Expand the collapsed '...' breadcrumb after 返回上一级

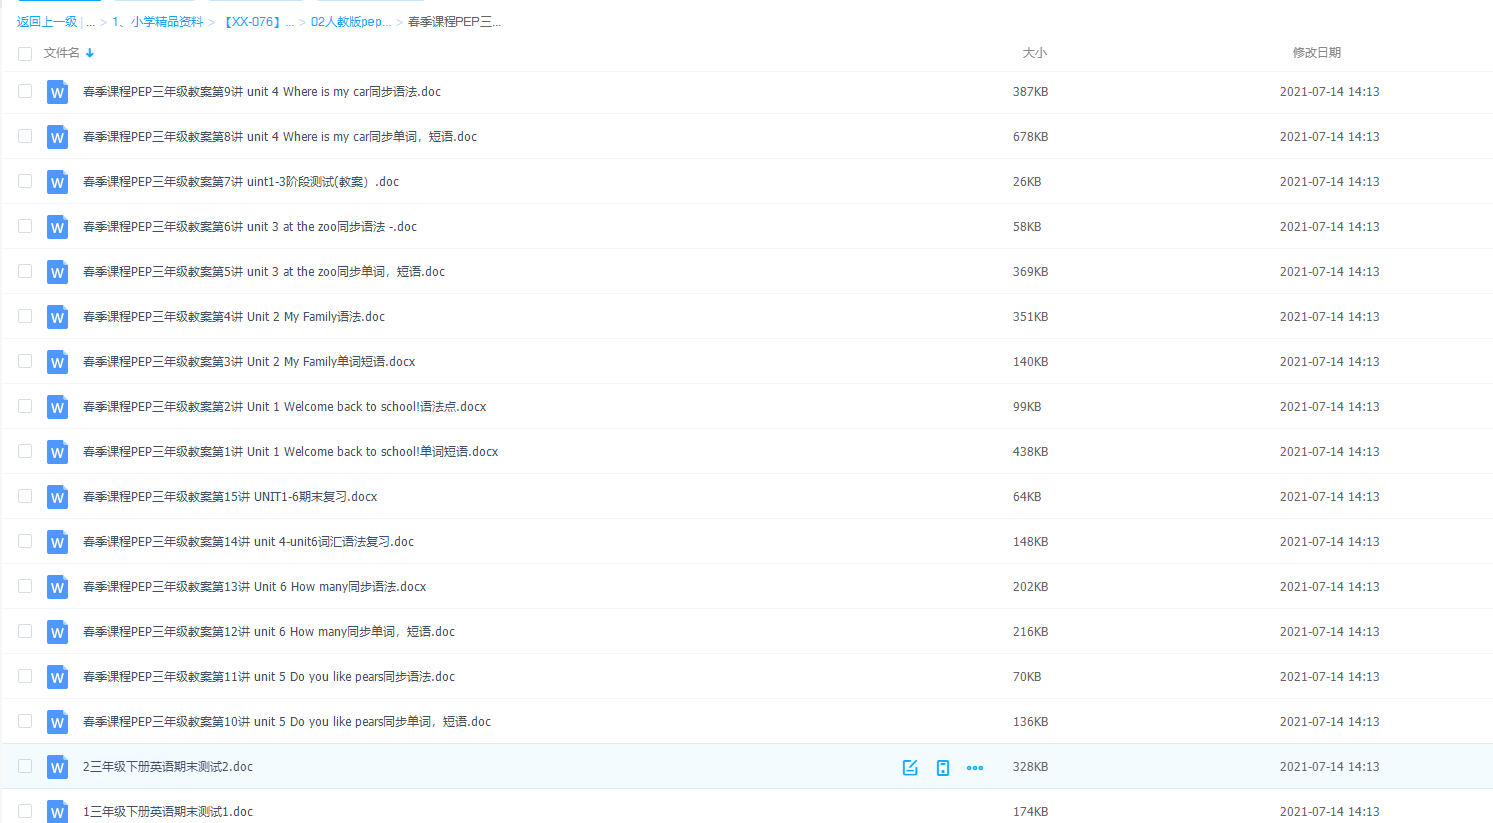(90, 22)
